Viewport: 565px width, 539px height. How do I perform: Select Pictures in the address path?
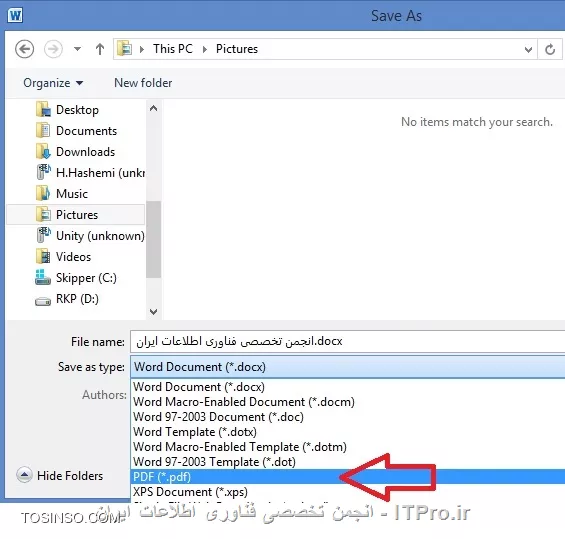pyautogui.click(x=237, y=49)
